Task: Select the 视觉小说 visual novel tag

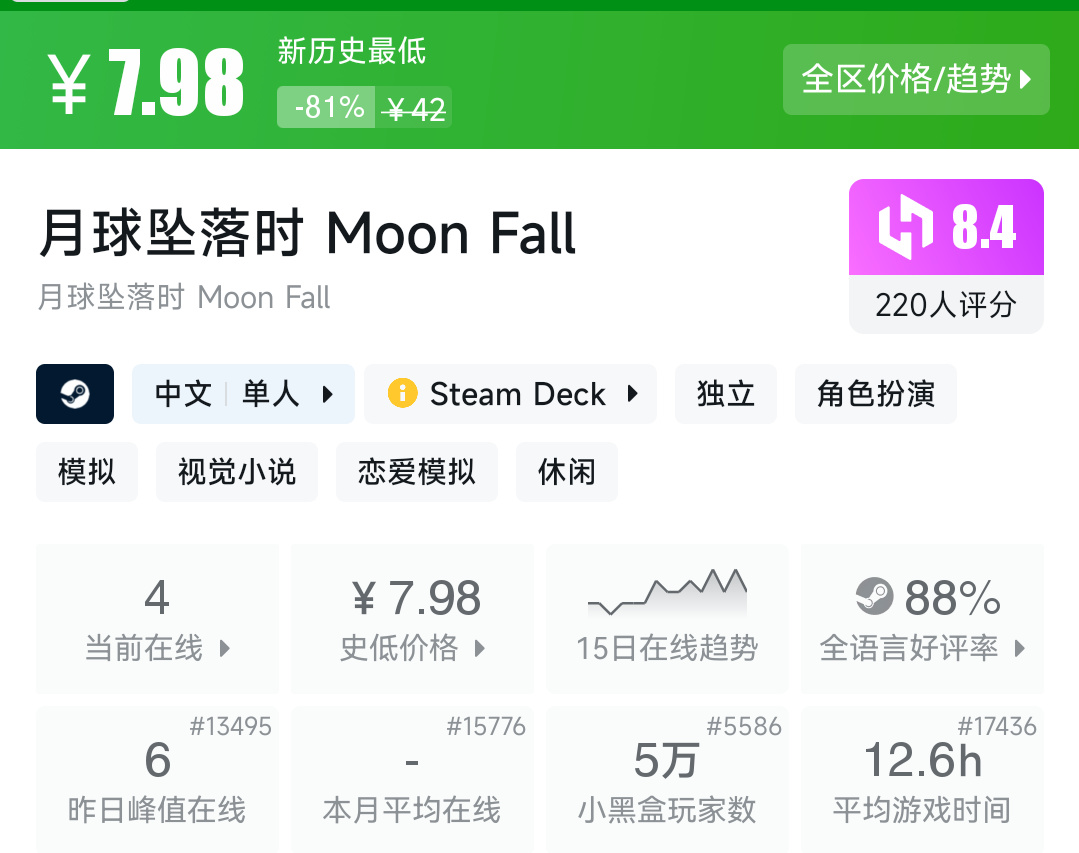Action: coord(237,472)
